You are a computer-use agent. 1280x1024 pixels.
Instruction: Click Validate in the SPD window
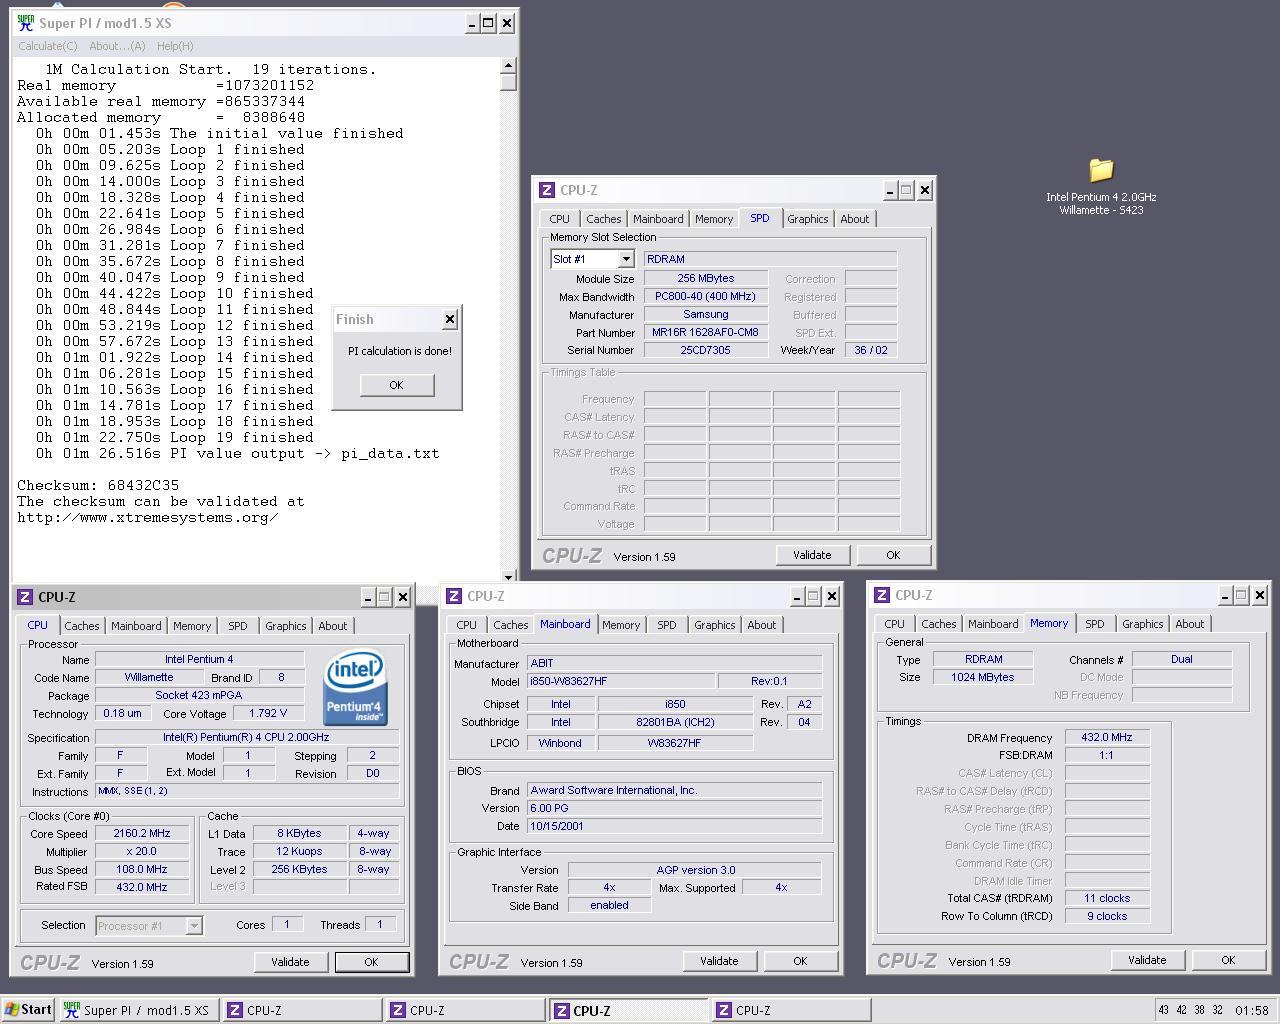(x=812, y=555)
